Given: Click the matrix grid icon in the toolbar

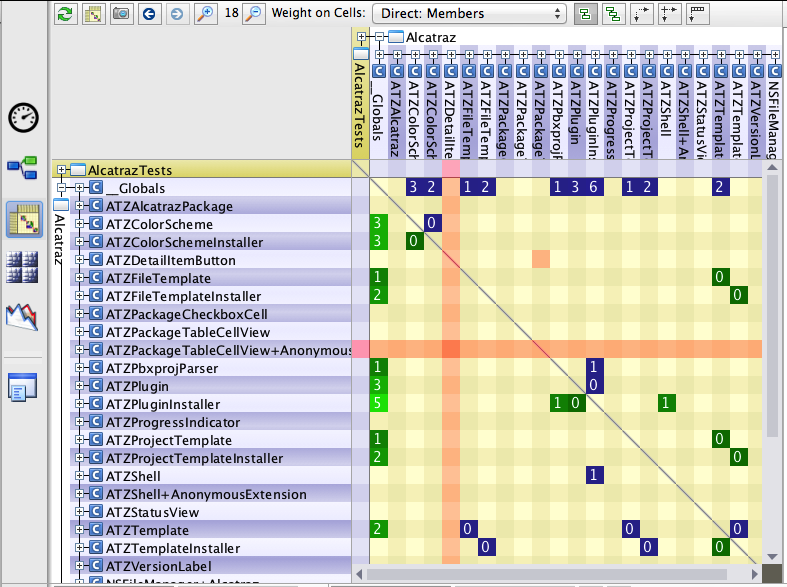Looking at the screenshot, I should (x=93, y=13).
